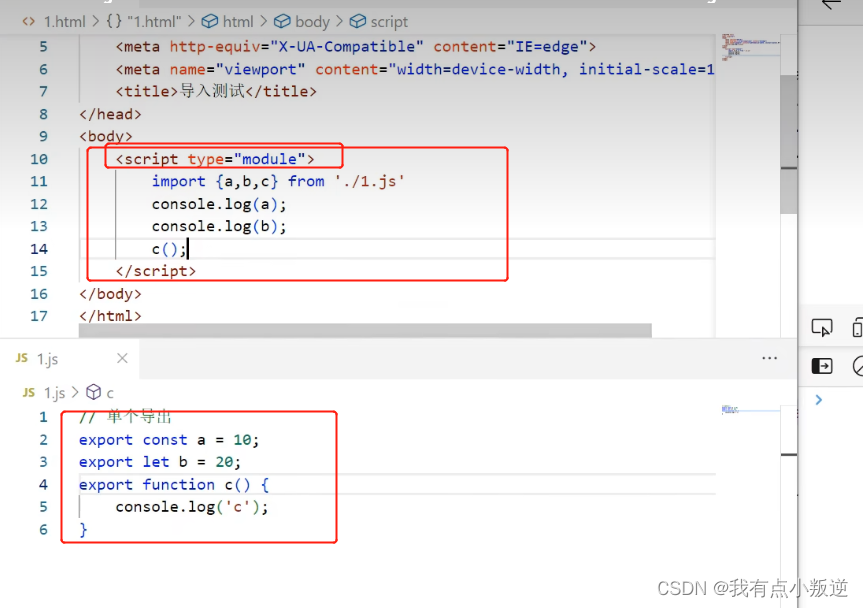Click the closing </script> tag
The height and width of the screenshot is (608, 863).
click(156, 271)
